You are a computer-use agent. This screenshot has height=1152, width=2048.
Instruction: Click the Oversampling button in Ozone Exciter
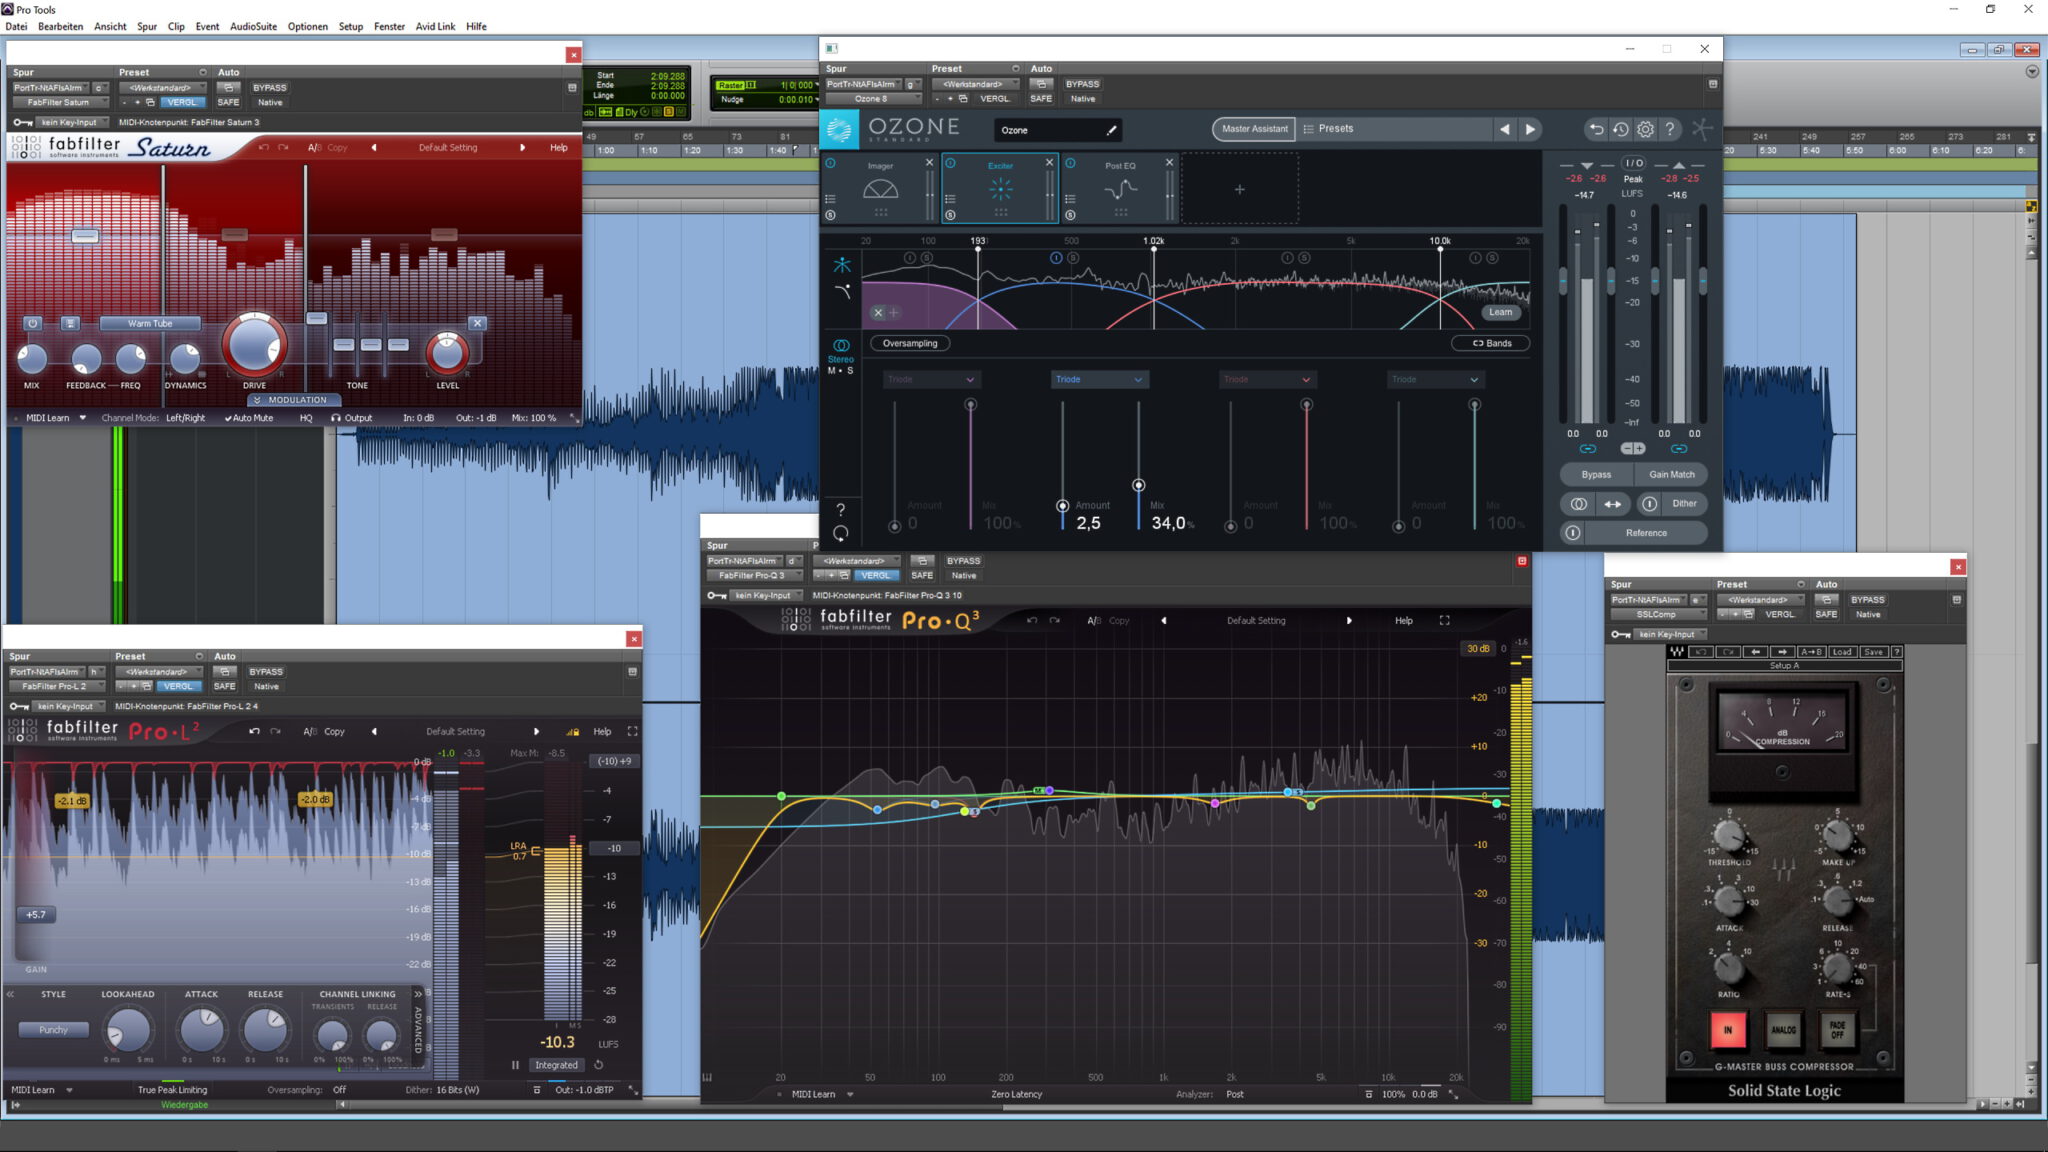point(910,343)
